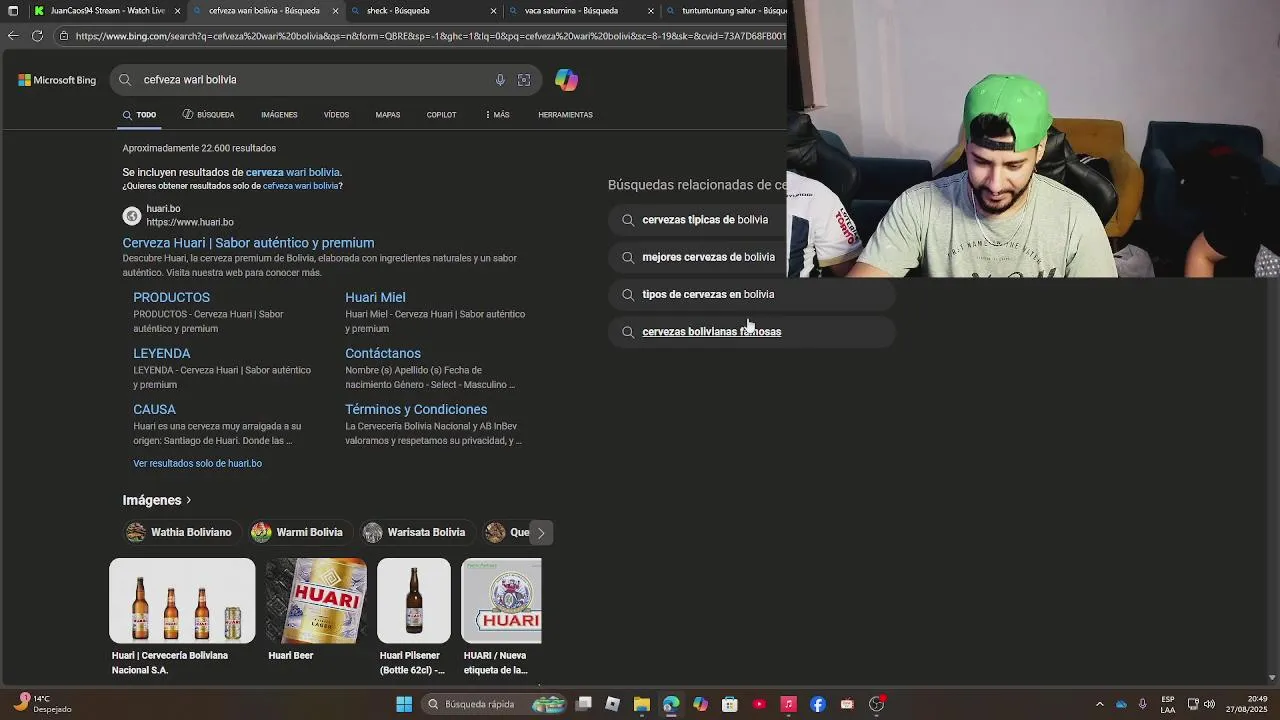The image size is (1280, 720).
Task: Select the COPILOT search tab
Action: click(441, 115)
